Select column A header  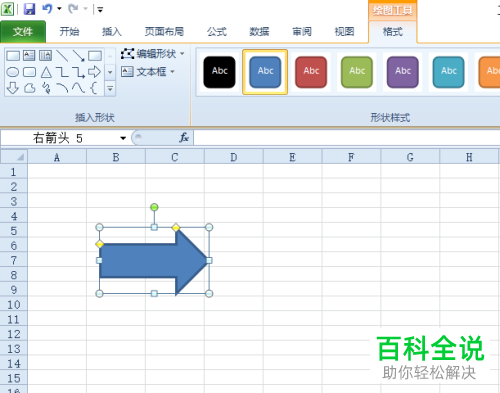point(57,157)
